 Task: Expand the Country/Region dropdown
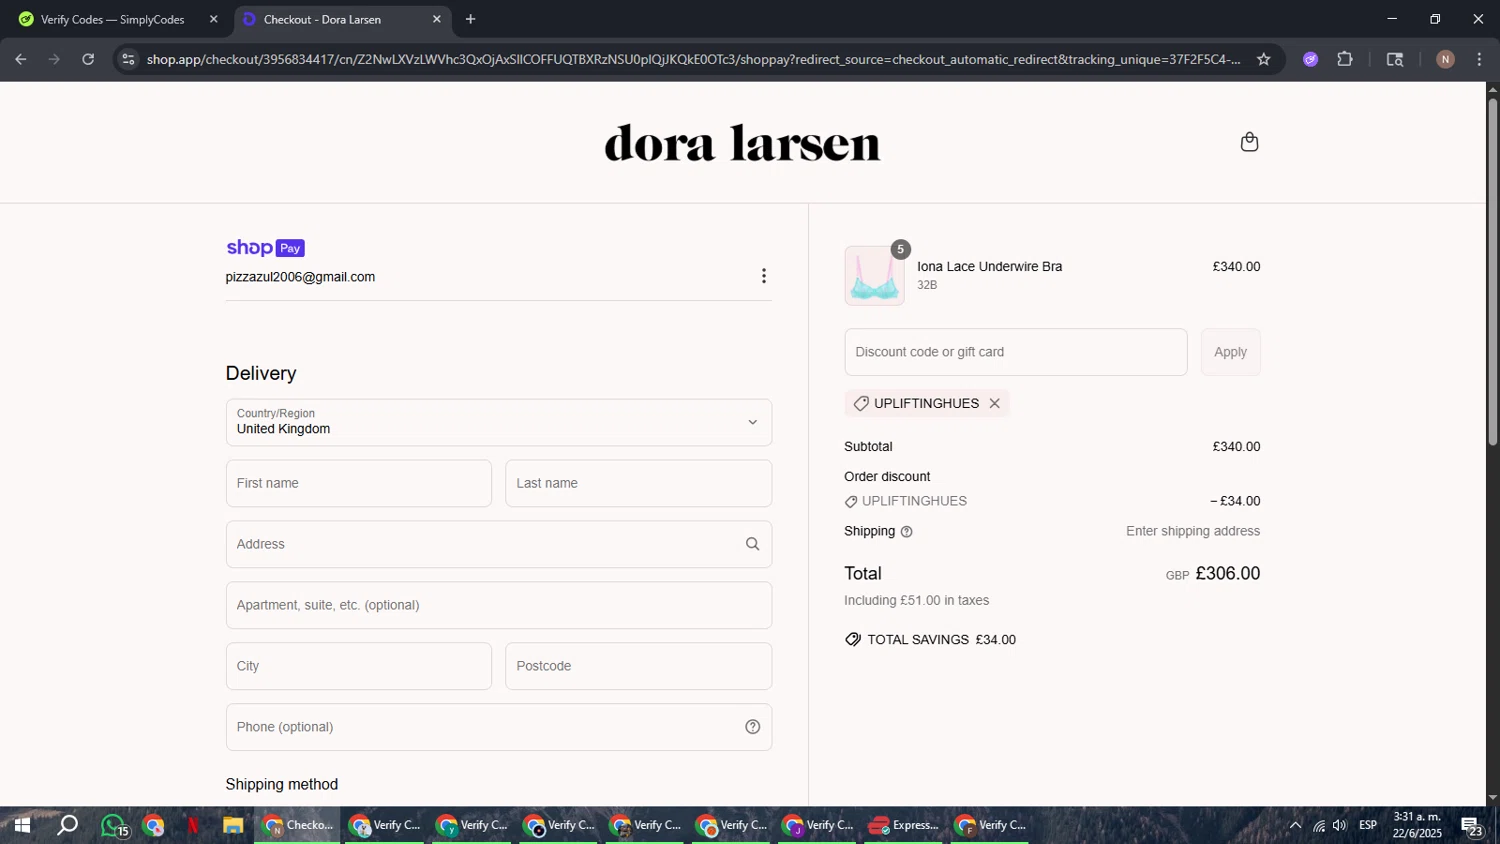[499, 422]
